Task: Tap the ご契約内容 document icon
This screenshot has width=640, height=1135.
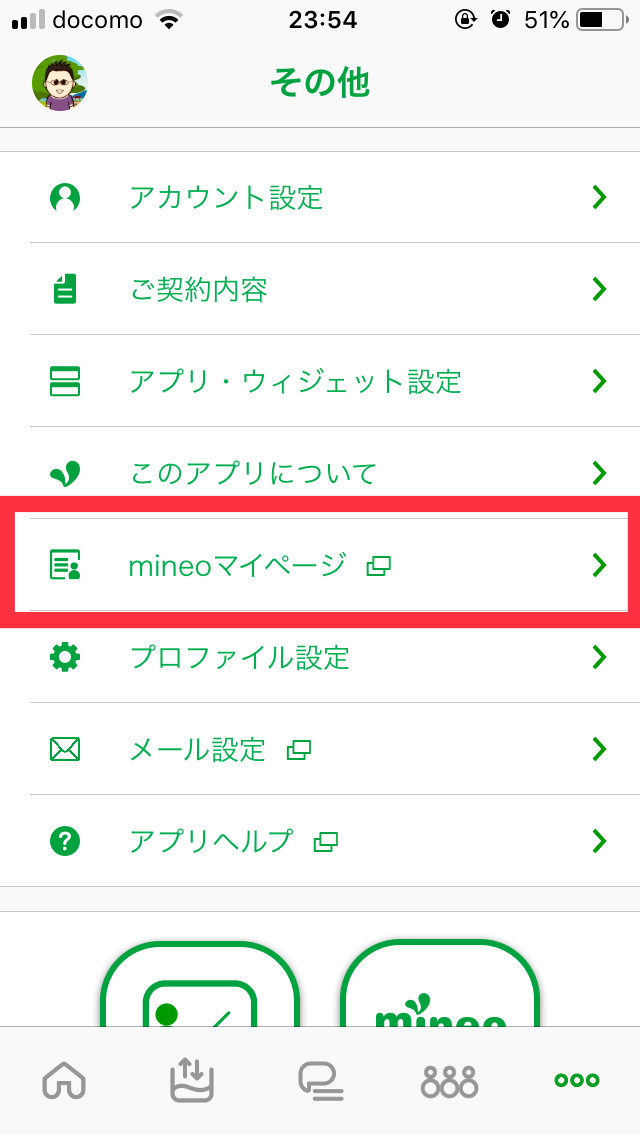Action: point(65,289)
